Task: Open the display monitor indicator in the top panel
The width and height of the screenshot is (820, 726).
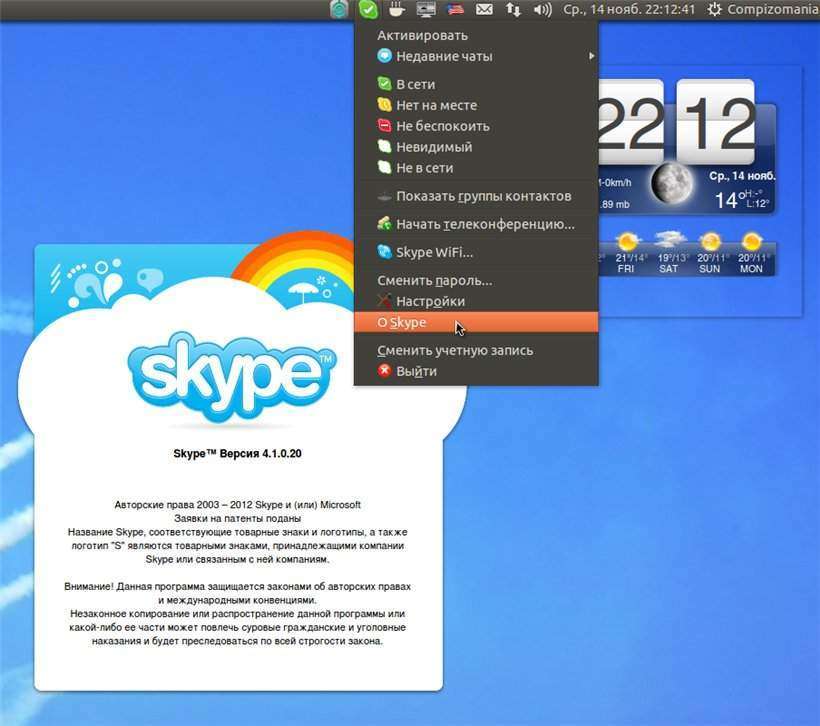Action: pos(426,9)
